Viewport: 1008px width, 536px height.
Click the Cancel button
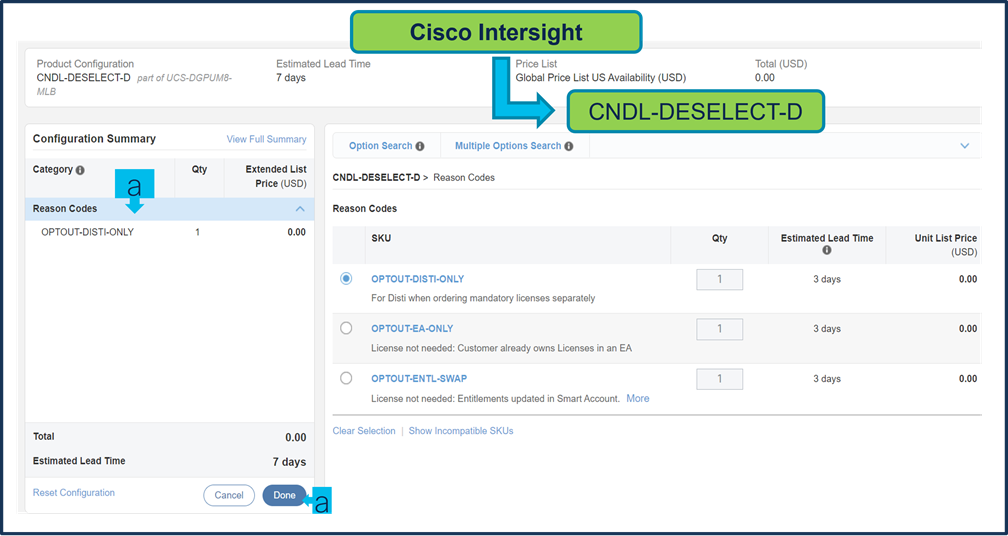pos(229,495)
